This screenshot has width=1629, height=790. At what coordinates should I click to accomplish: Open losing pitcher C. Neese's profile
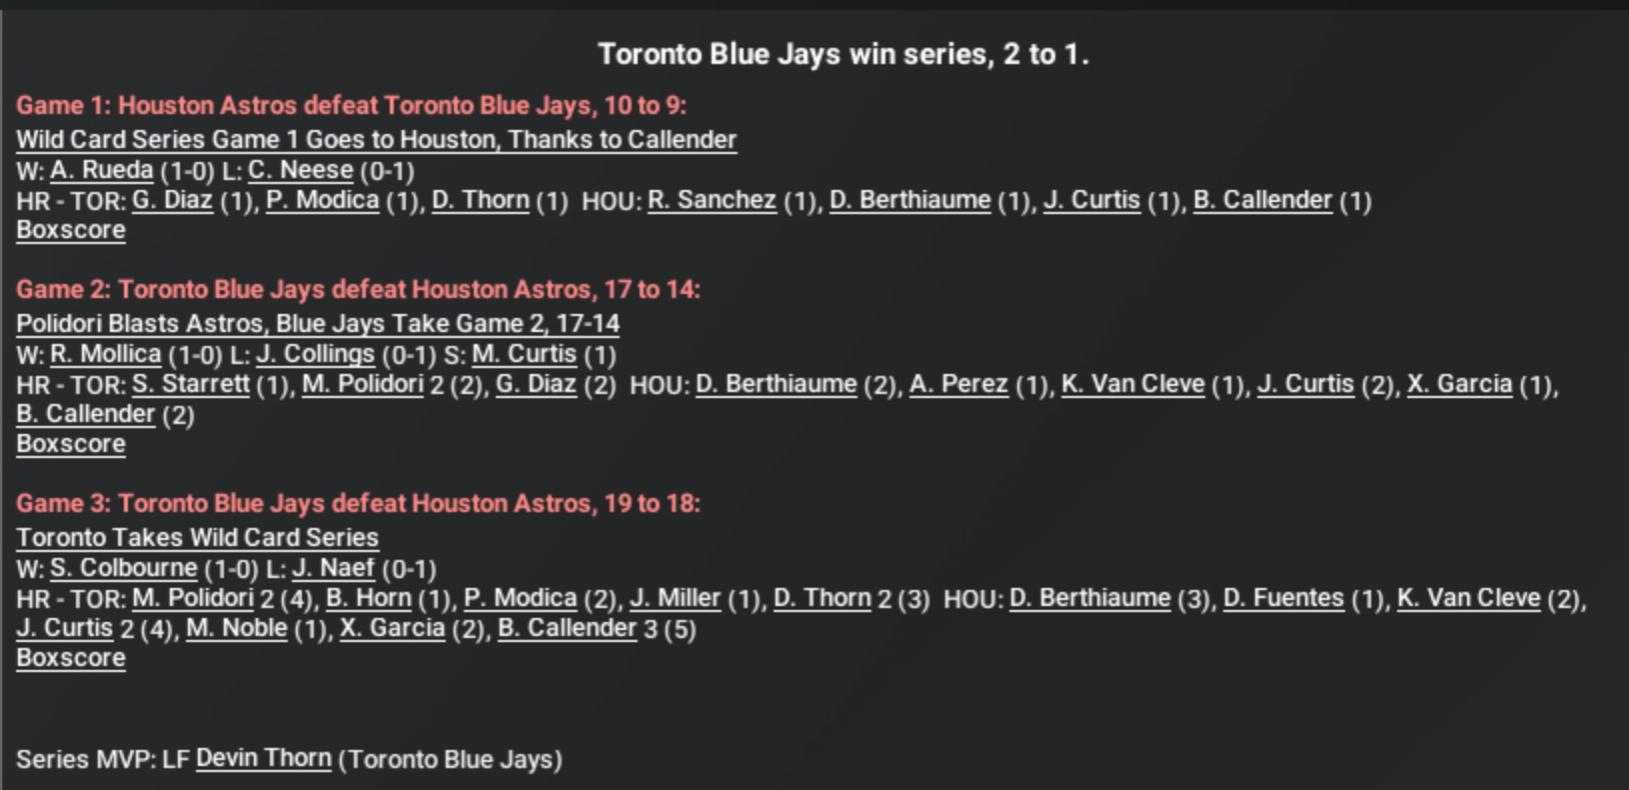point(300,171)
